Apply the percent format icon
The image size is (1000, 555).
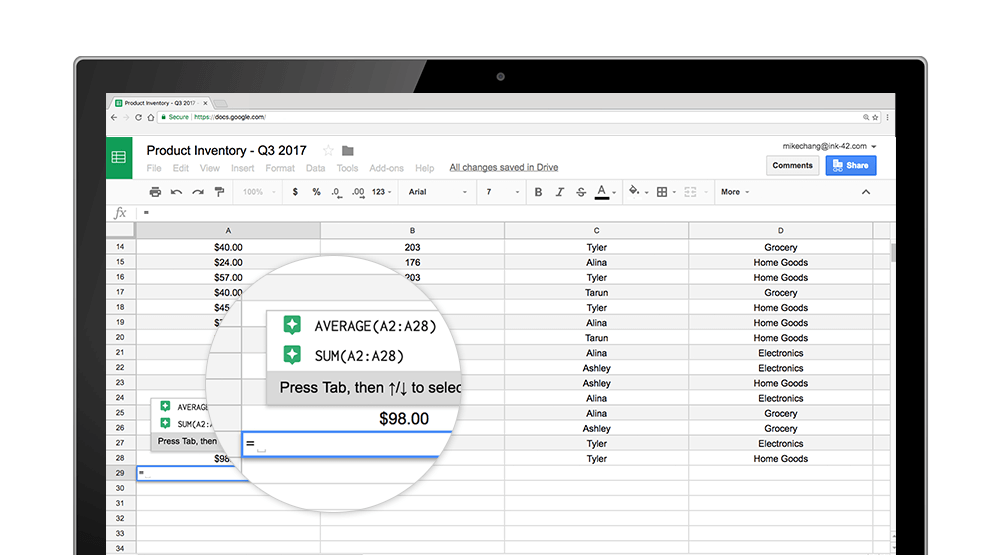[316, 192]
